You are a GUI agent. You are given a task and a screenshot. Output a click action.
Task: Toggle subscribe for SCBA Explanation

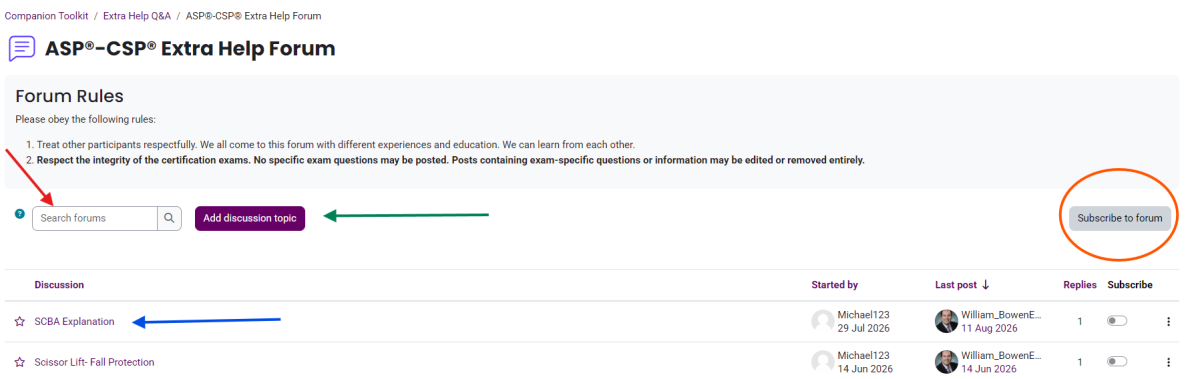click(x=1117, y=321)
